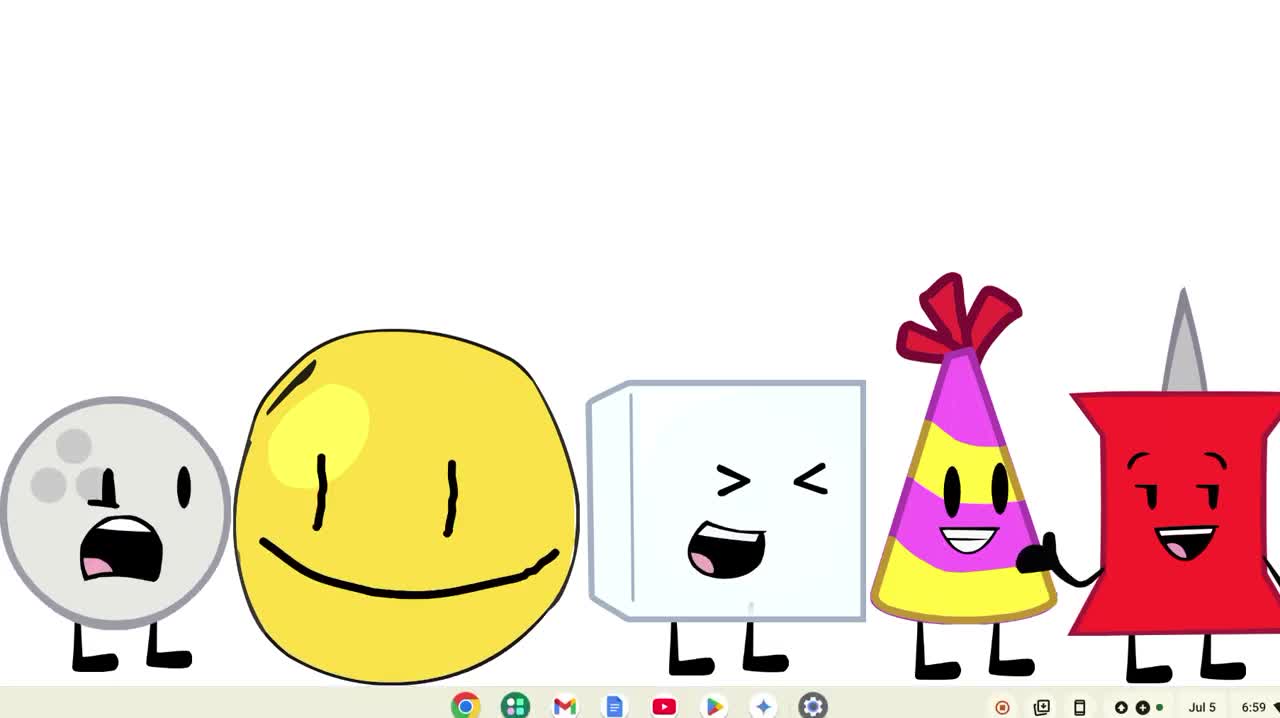The width and height of the screenshot is (1280, 718).
Task: Stop the screen recording indicator
Action: (x=1002, y=707)
